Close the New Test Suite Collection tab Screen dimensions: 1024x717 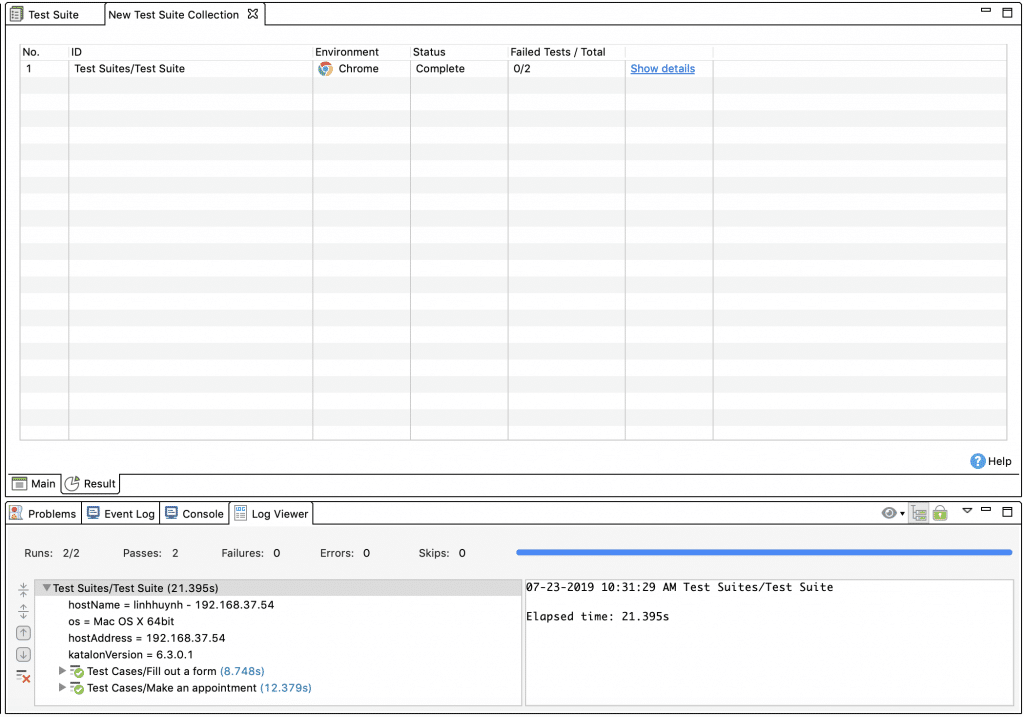[253, 14]
